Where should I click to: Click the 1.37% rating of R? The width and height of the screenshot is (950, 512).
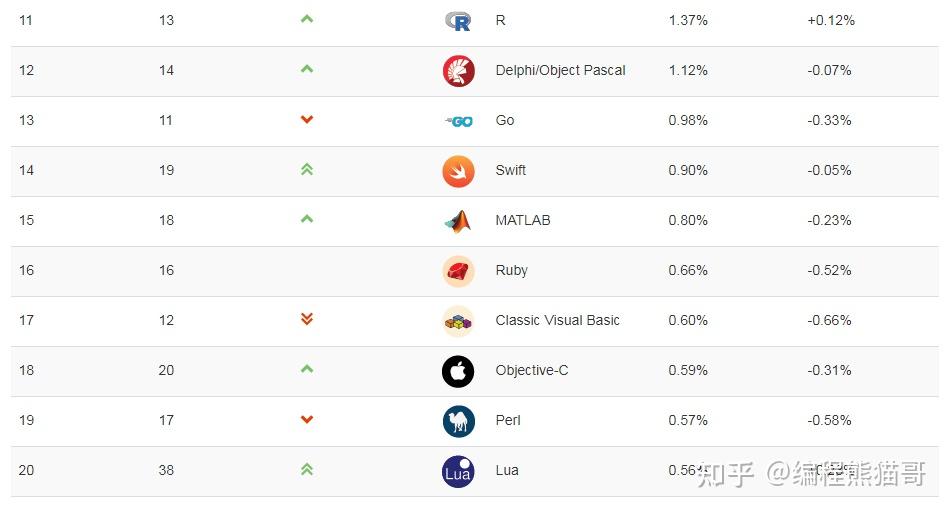688,21
